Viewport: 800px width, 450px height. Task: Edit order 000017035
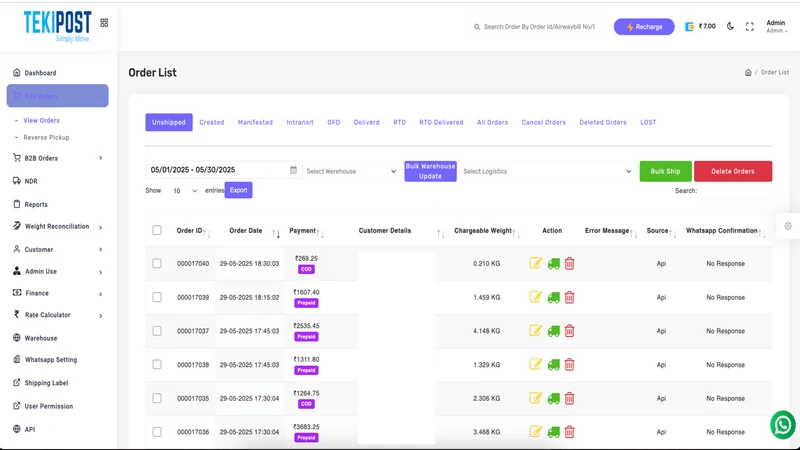[535, 398]
